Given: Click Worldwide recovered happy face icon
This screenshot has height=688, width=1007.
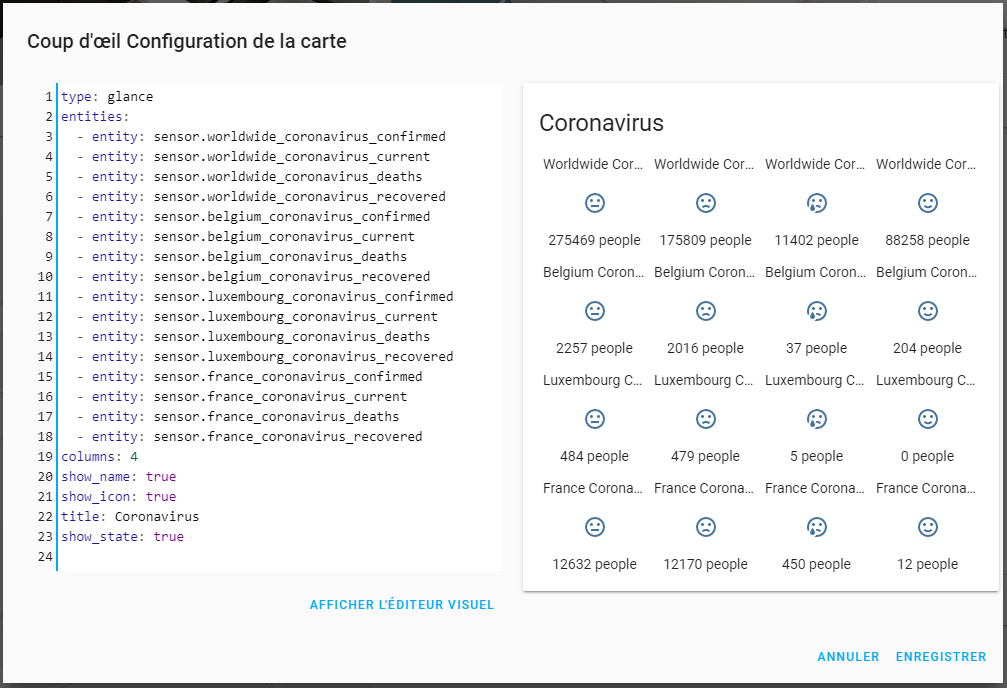Looking at the screenshot, I should pos(927,203).
